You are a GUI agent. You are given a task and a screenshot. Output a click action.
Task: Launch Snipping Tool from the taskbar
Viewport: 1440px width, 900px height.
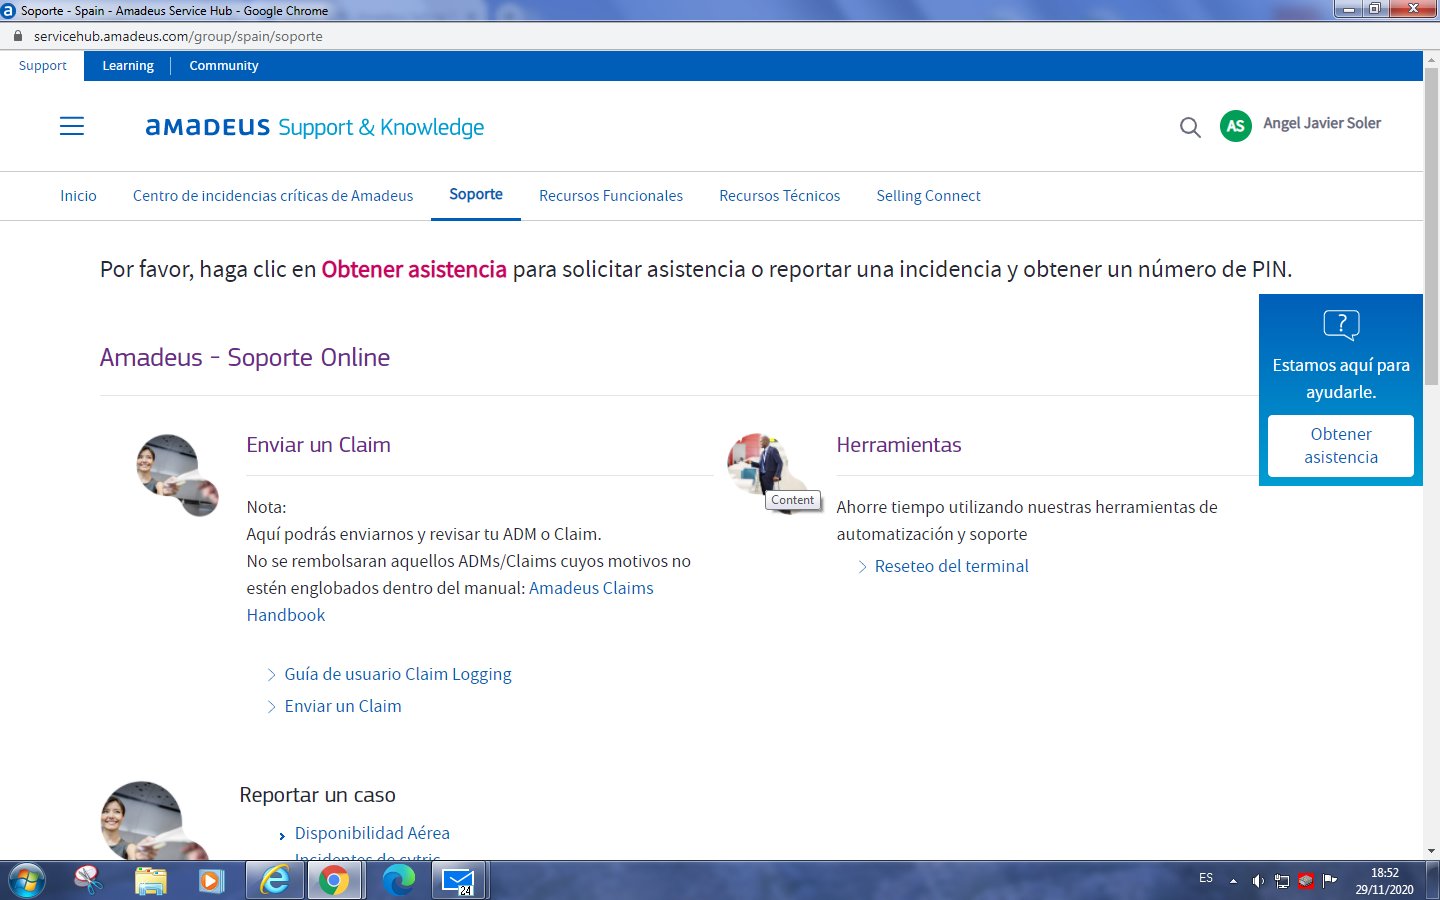pos(89,880)
